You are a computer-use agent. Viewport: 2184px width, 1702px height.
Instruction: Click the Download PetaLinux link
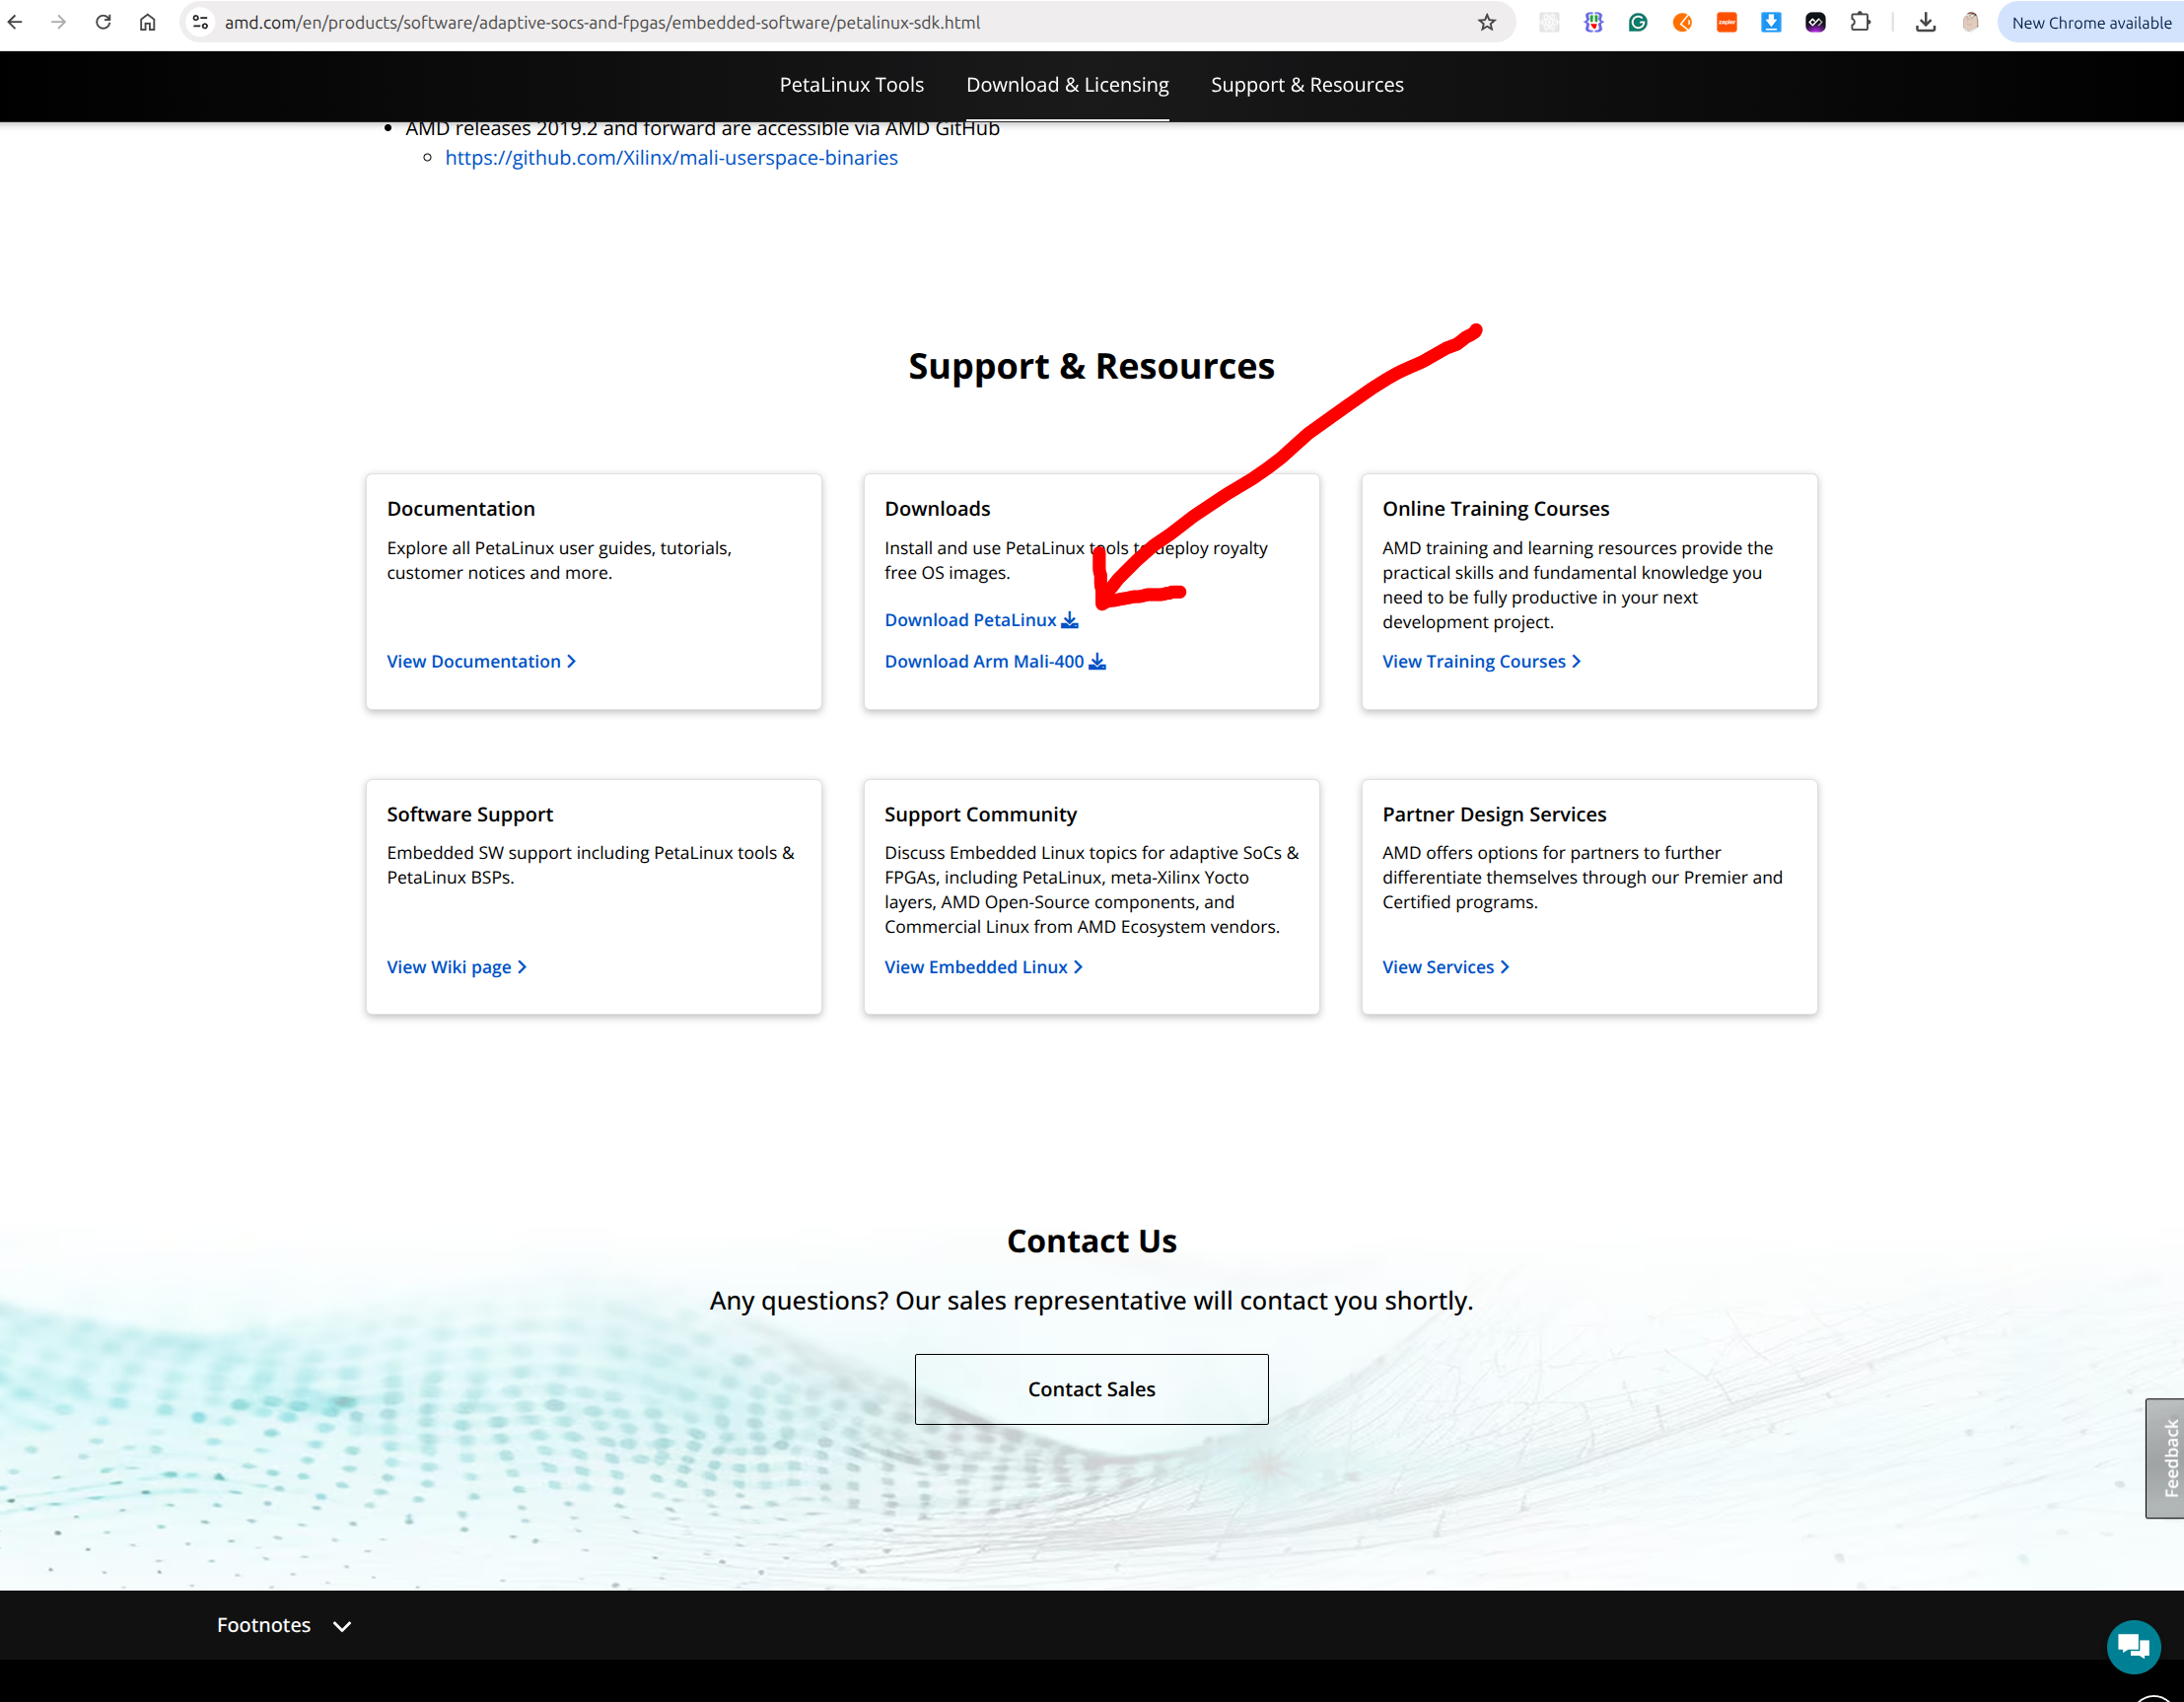[x=981, y=620]
